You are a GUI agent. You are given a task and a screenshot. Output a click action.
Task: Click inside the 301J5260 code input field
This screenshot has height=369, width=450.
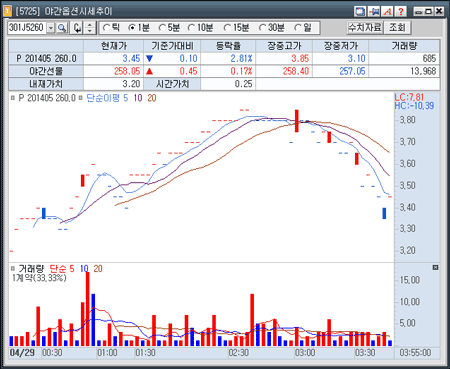click(27, 28)
